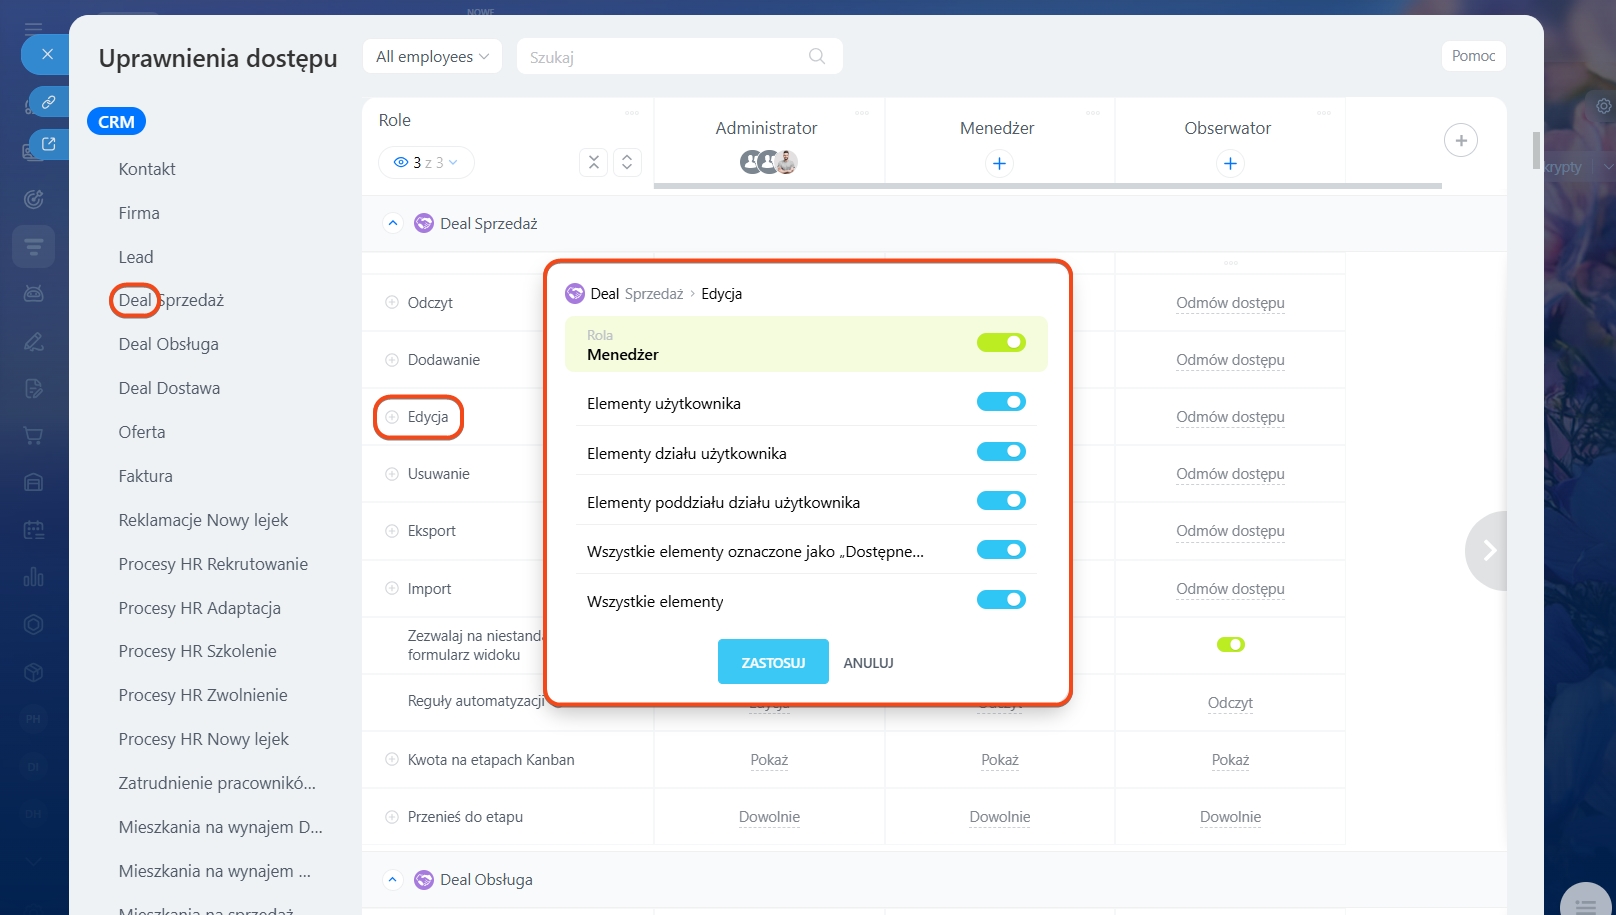Toggle Elementy działu użytkownika switch
The height and width of the screenshot is (915, 1616).
tap(1001, 452)
